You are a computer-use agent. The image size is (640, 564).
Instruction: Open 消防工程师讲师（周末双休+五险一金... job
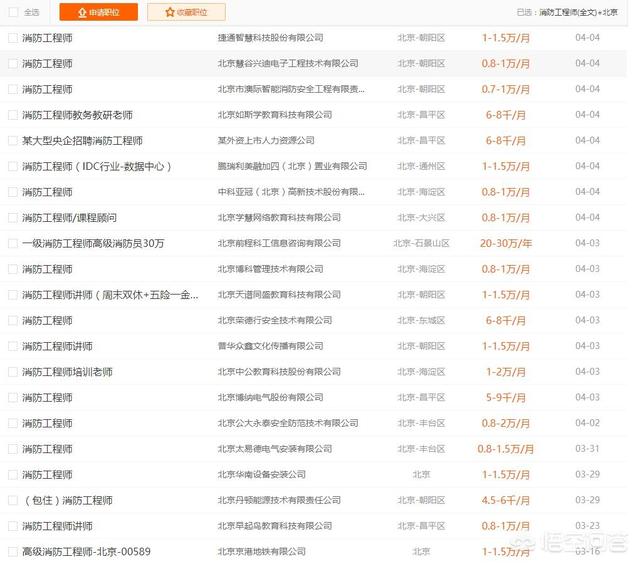(110, 295)
